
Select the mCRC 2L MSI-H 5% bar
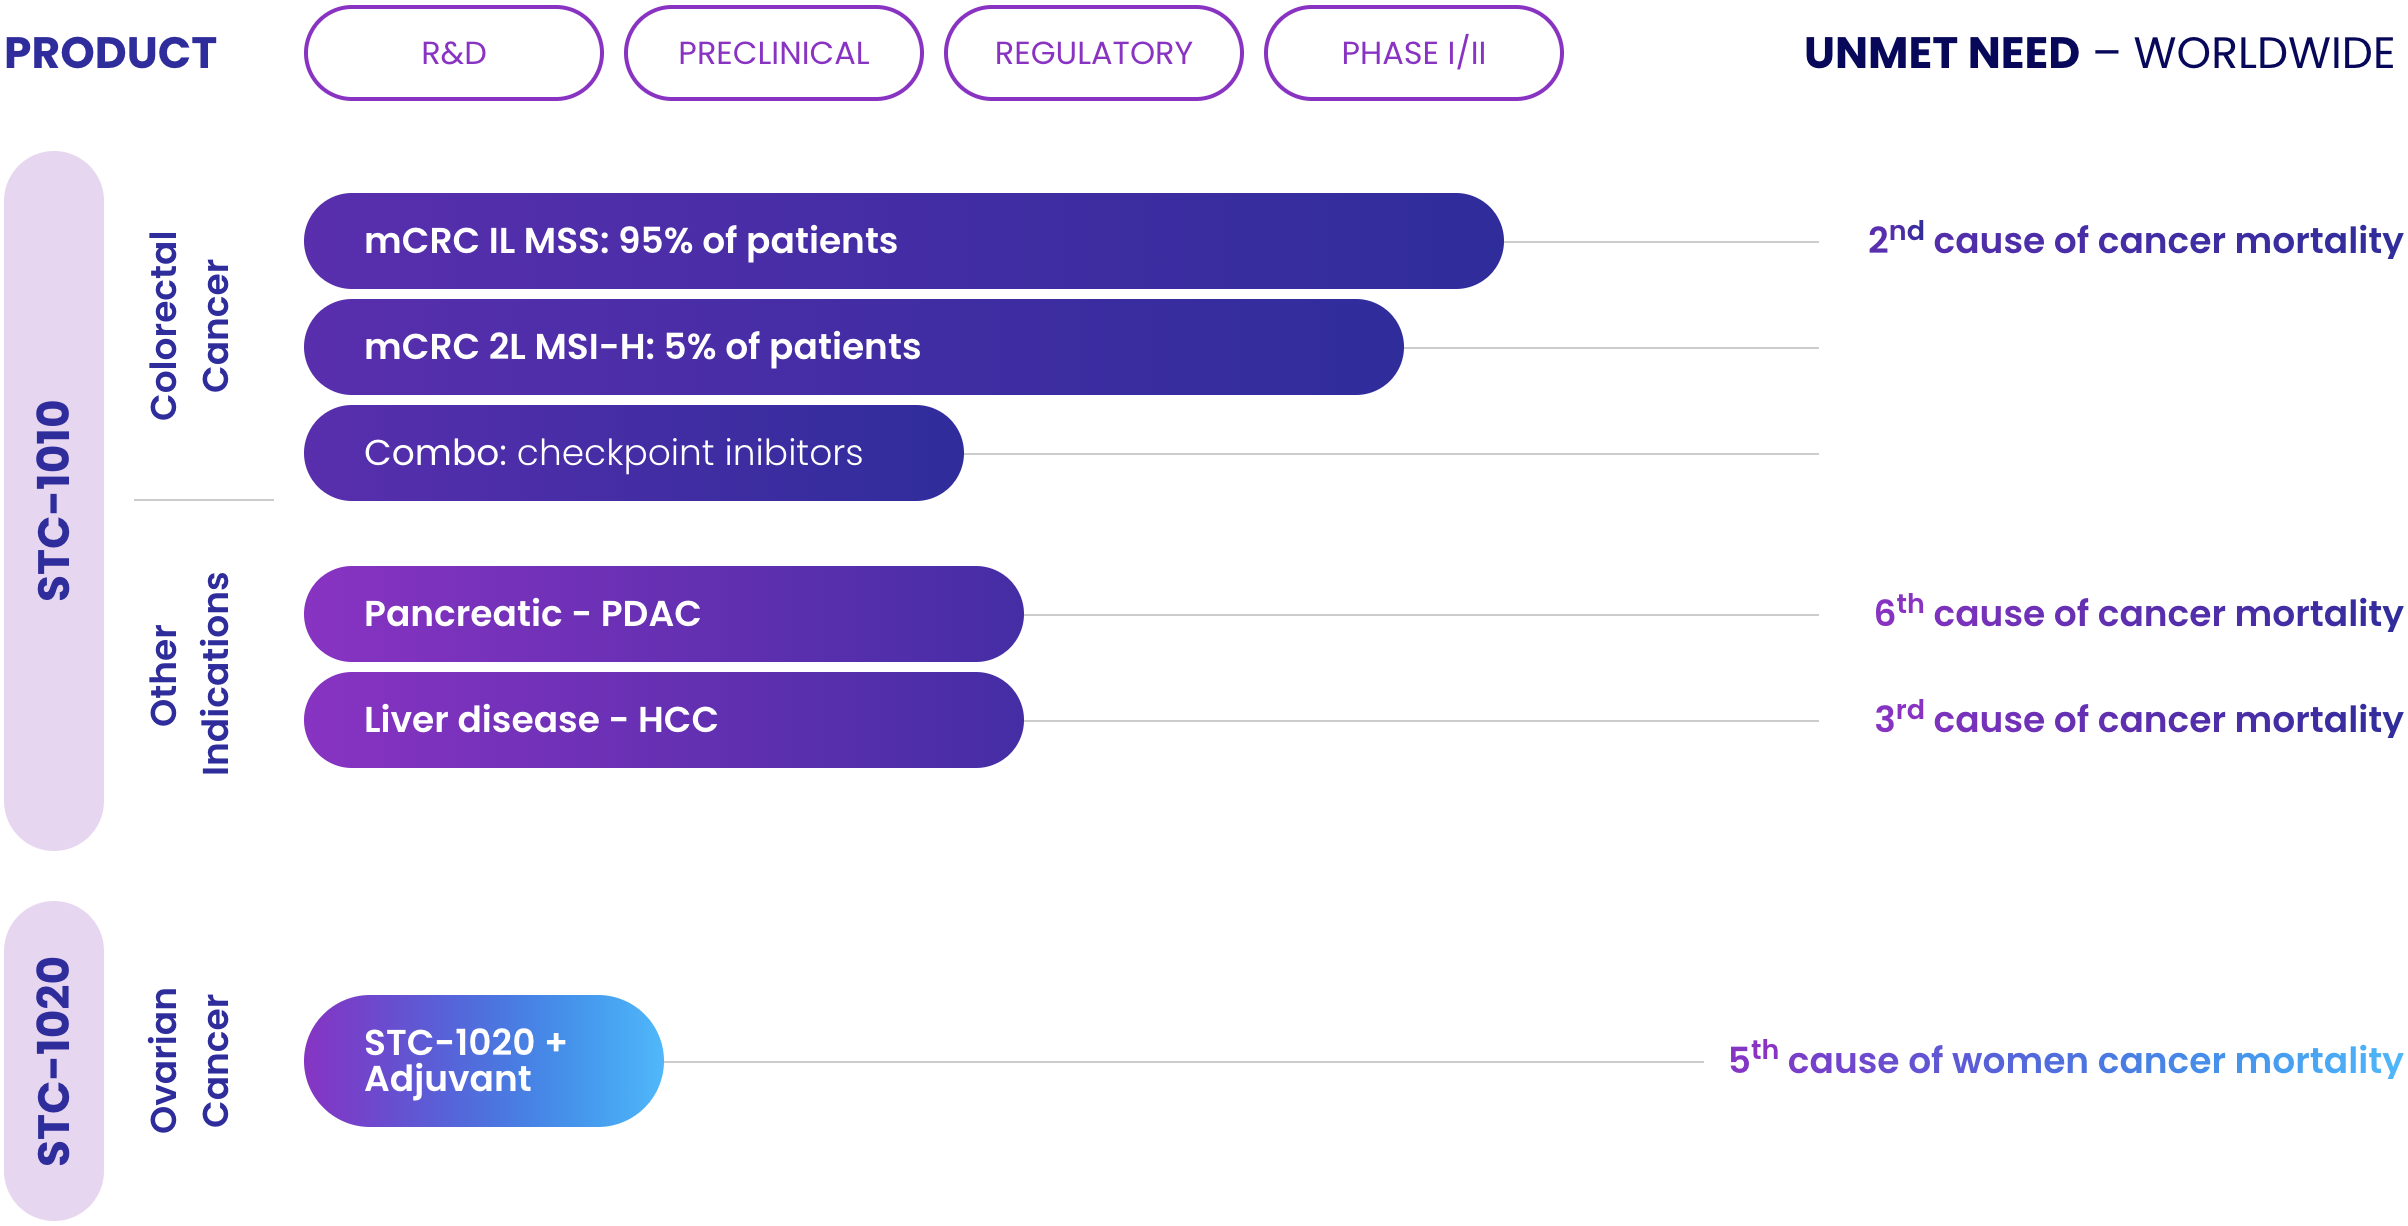click(x=852, y=347)
